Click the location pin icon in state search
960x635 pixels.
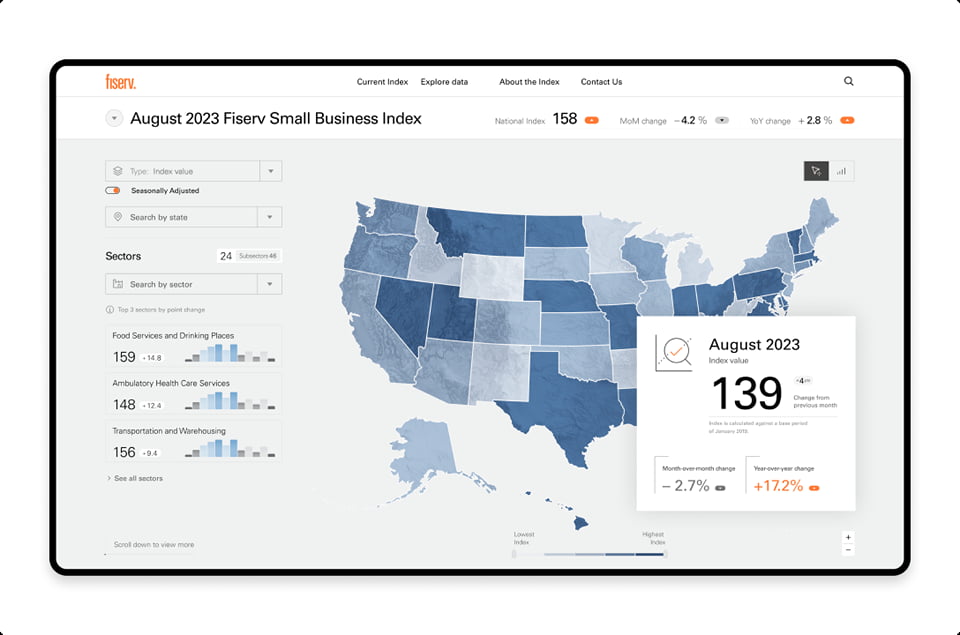pos(118,217)
